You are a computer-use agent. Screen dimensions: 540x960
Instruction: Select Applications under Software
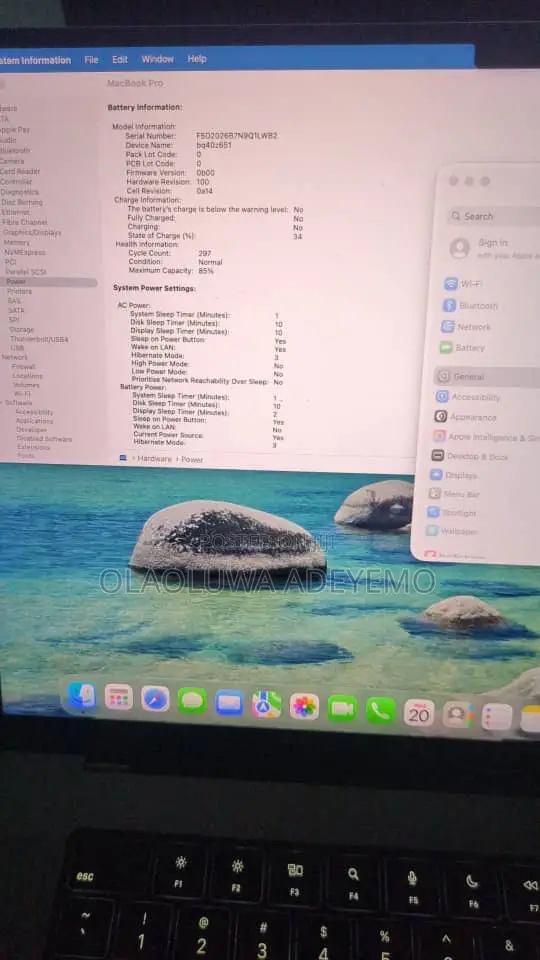pyautogui.click(x=34, y=421)
